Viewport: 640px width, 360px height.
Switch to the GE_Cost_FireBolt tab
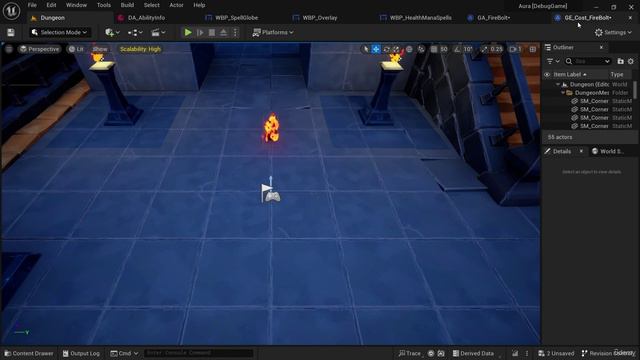coord(588,18)
